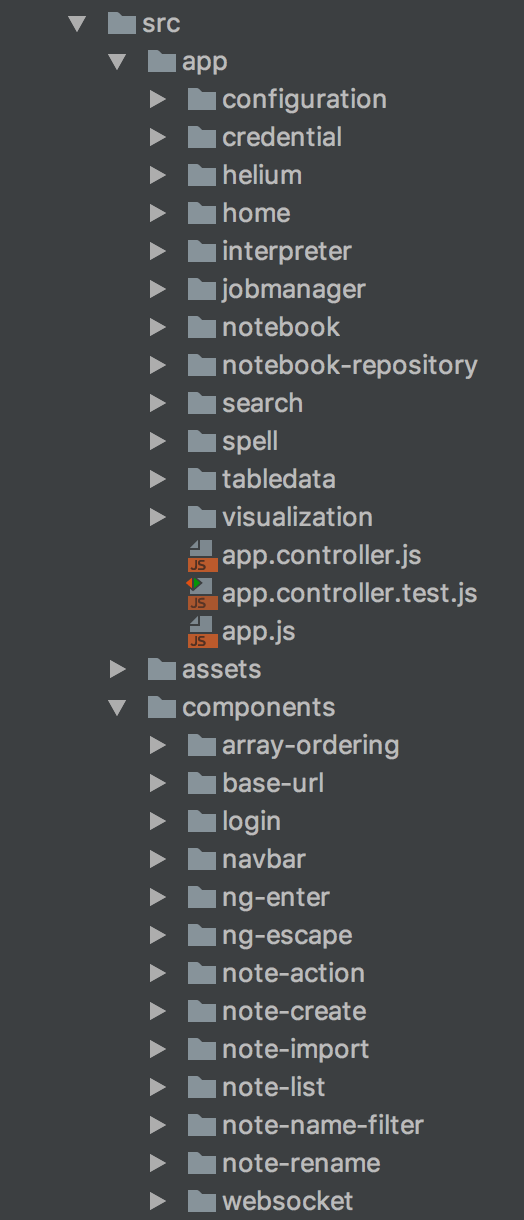Viewport: 524px width, 1220px height.
Task: Click the ng-enter folder icon
Action: coord(201,896)
